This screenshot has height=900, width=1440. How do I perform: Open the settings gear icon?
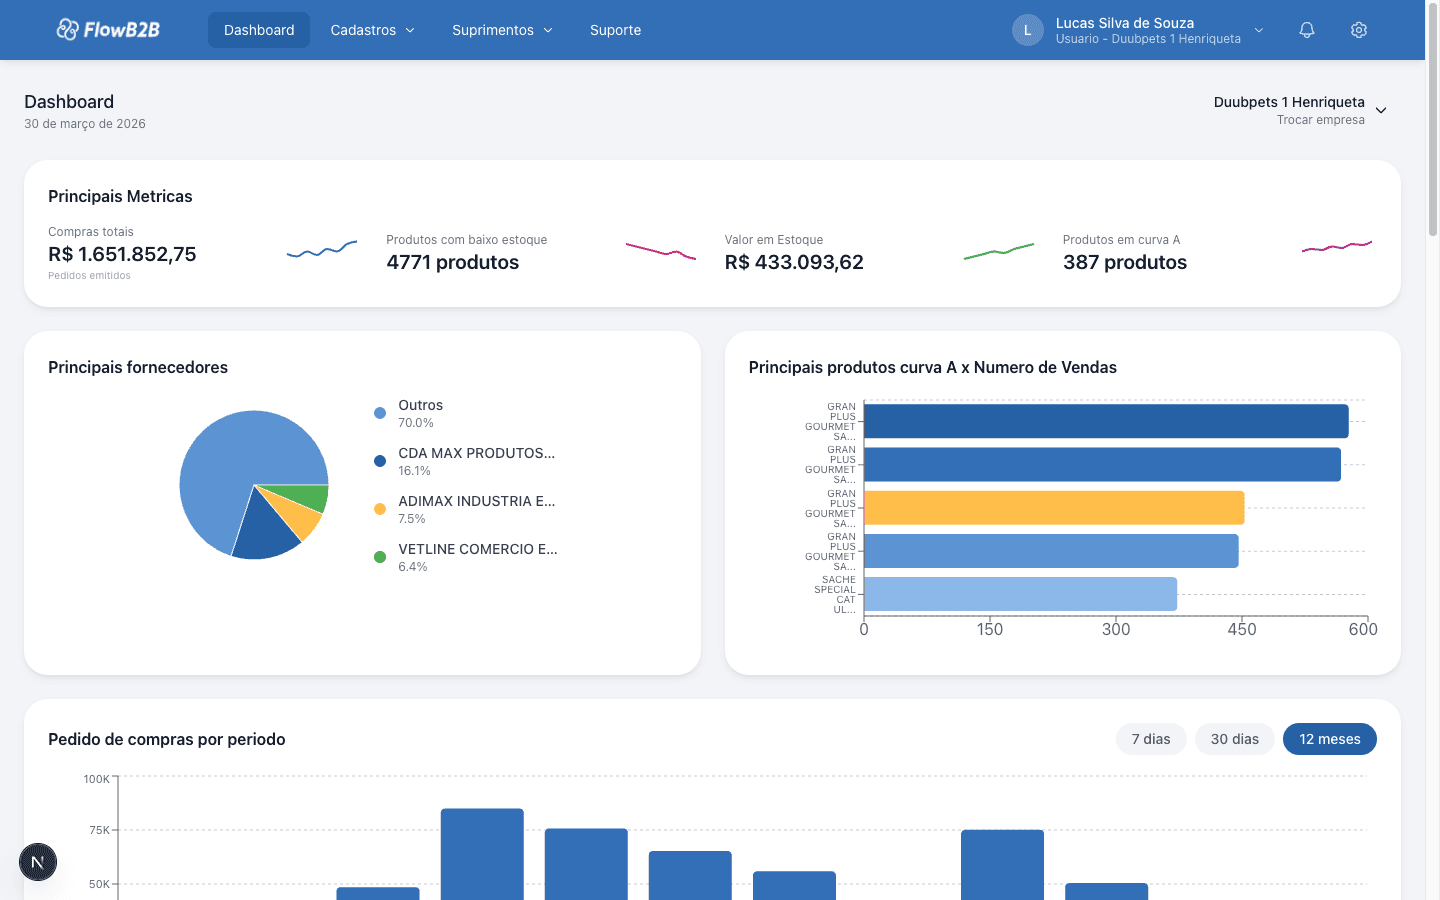1359,30
